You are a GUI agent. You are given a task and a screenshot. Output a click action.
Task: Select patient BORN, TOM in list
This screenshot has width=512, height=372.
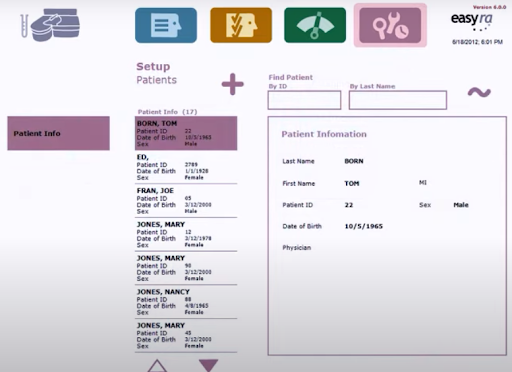coord(186,133)
